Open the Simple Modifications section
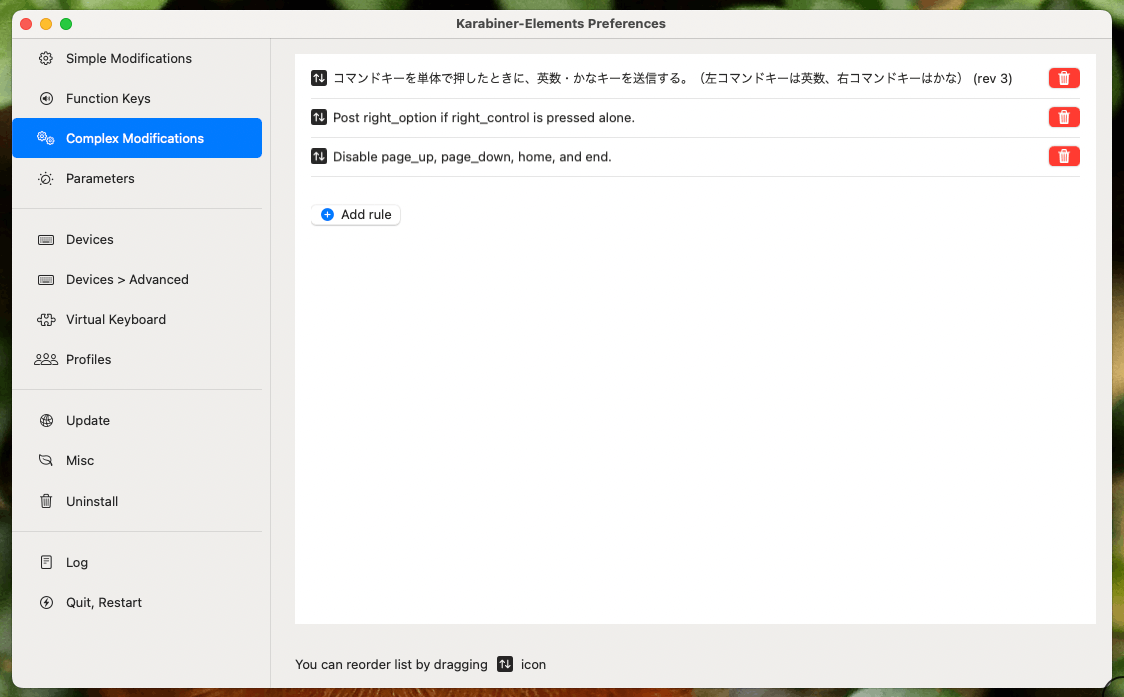The width and height of the screenshot is (1124, 697). (x=128, y=58)
